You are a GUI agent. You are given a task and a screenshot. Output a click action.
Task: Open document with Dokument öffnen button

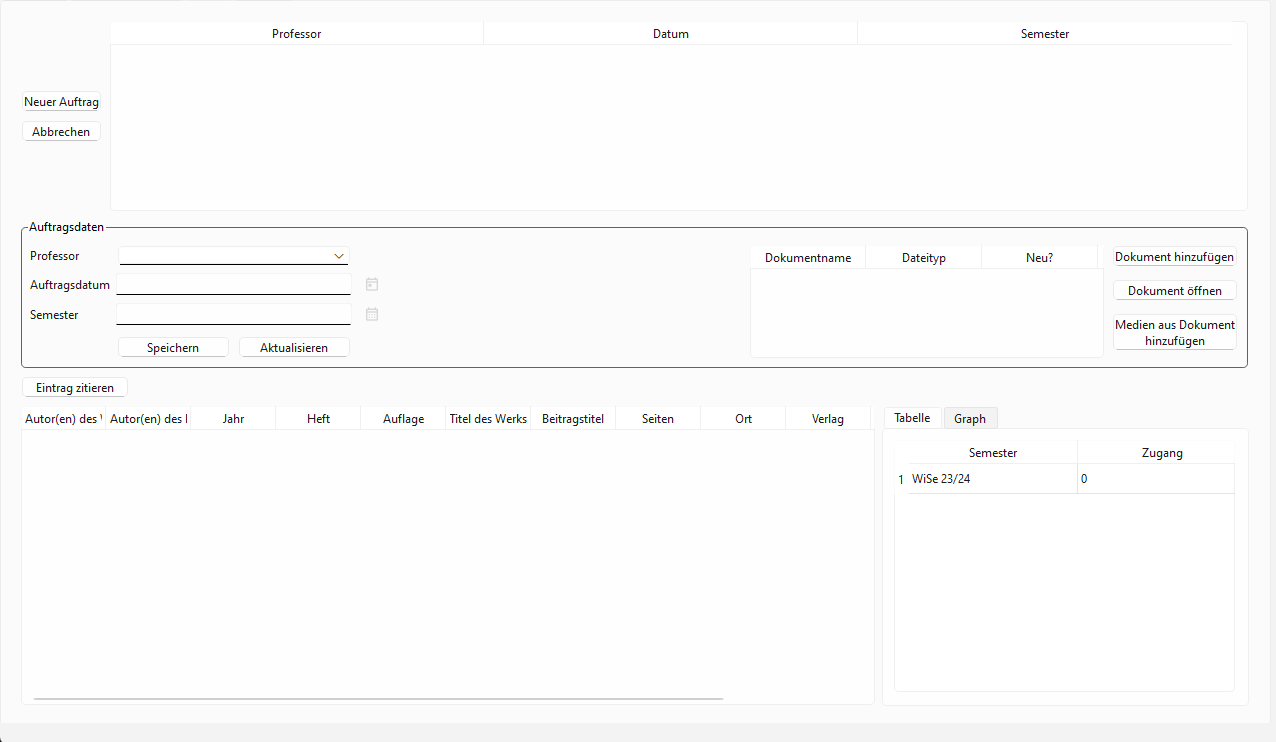(1174, 291)
